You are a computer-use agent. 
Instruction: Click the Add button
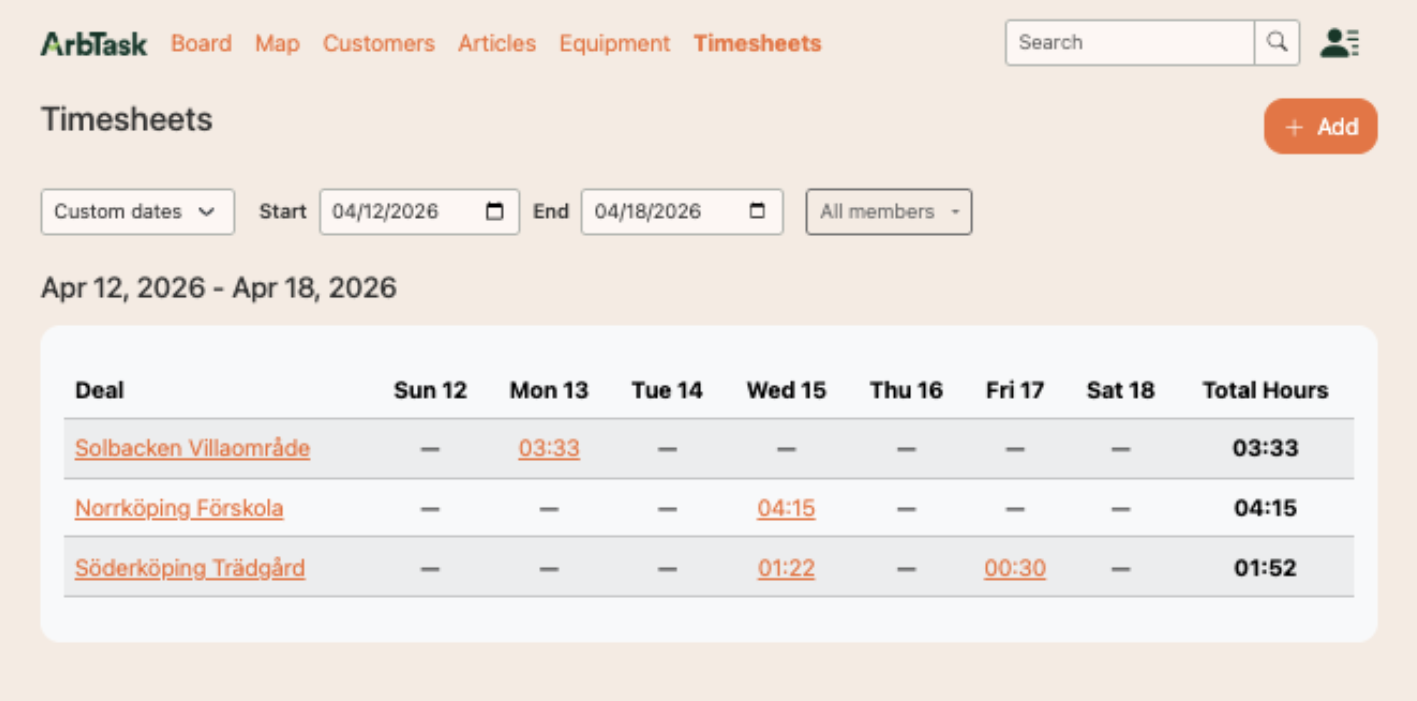(x=1321, y=127)
